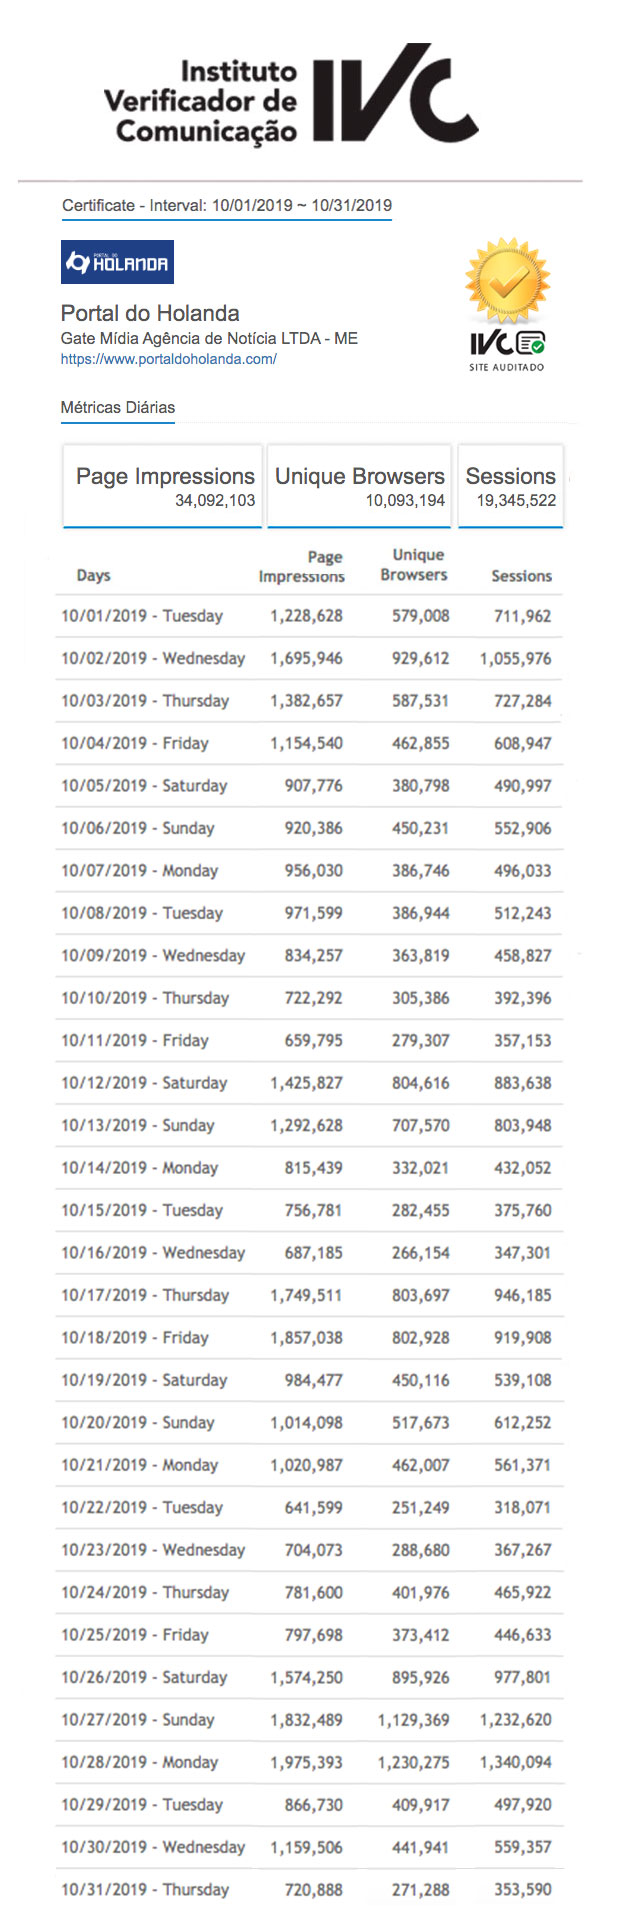Click the 10/28/2019 Monday row
Screen dimensions: 633x1920
(x=308, y=1763)
